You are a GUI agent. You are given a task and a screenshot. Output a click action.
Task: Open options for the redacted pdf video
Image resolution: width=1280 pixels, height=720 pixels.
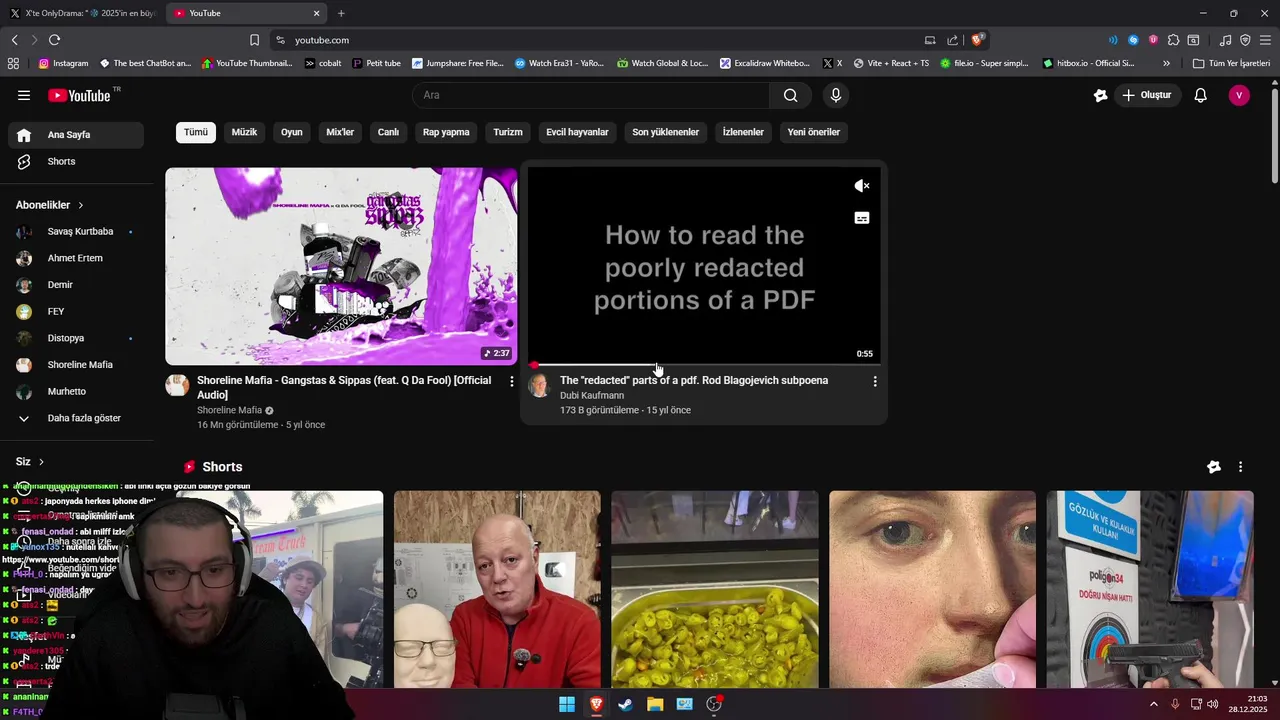(875, 381)
